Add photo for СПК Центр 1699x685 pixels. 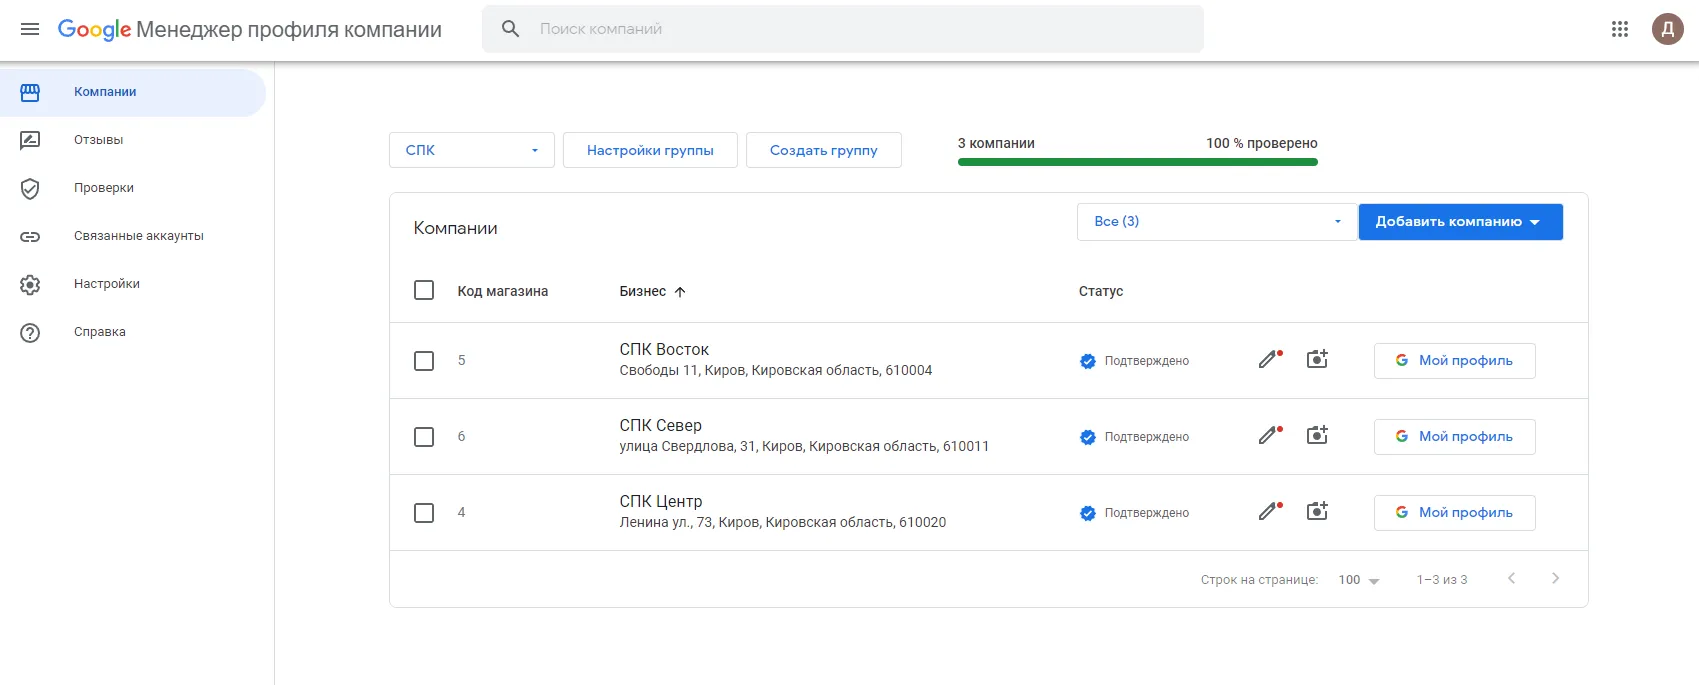1317,511
